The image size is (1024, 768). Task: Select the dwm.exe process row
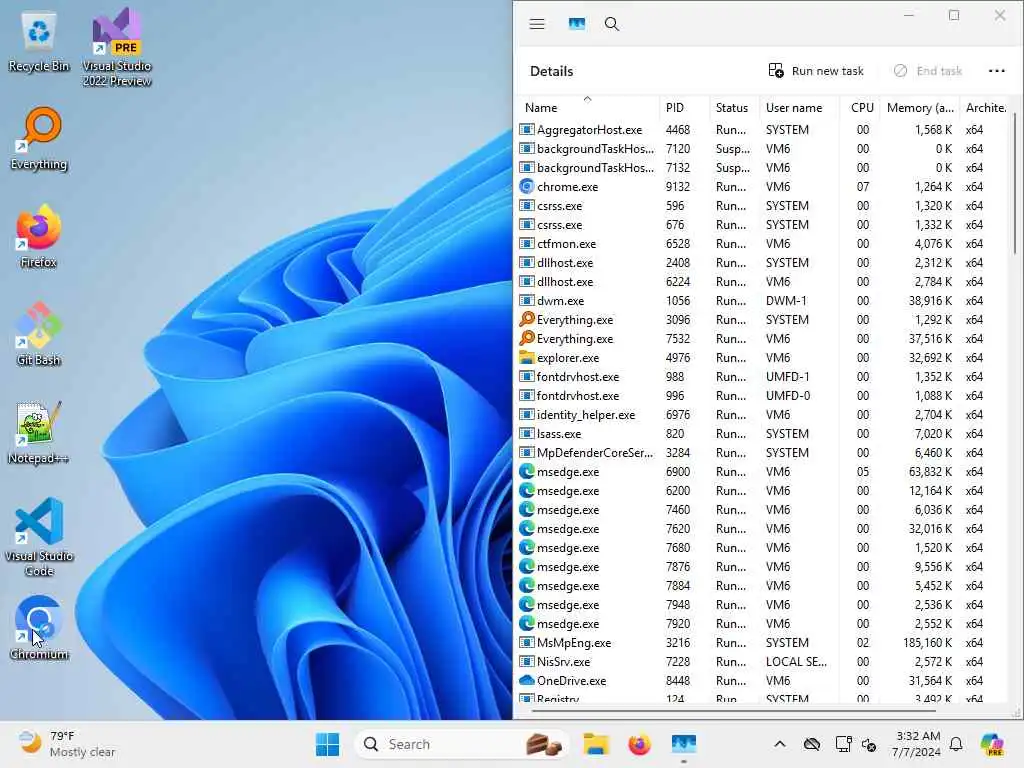[x=764, y=300]
